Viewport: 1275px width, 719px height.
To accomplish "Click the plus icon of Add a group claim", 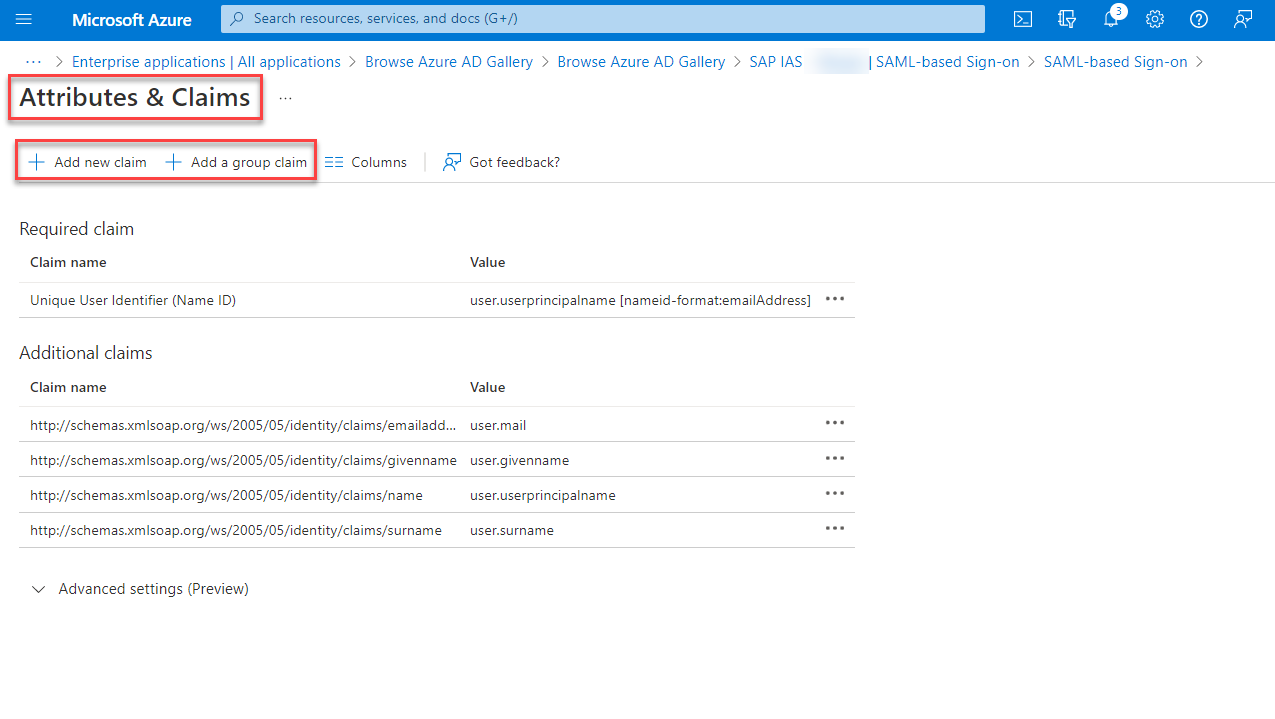I will pyautogui.click(x=173, y=162).
